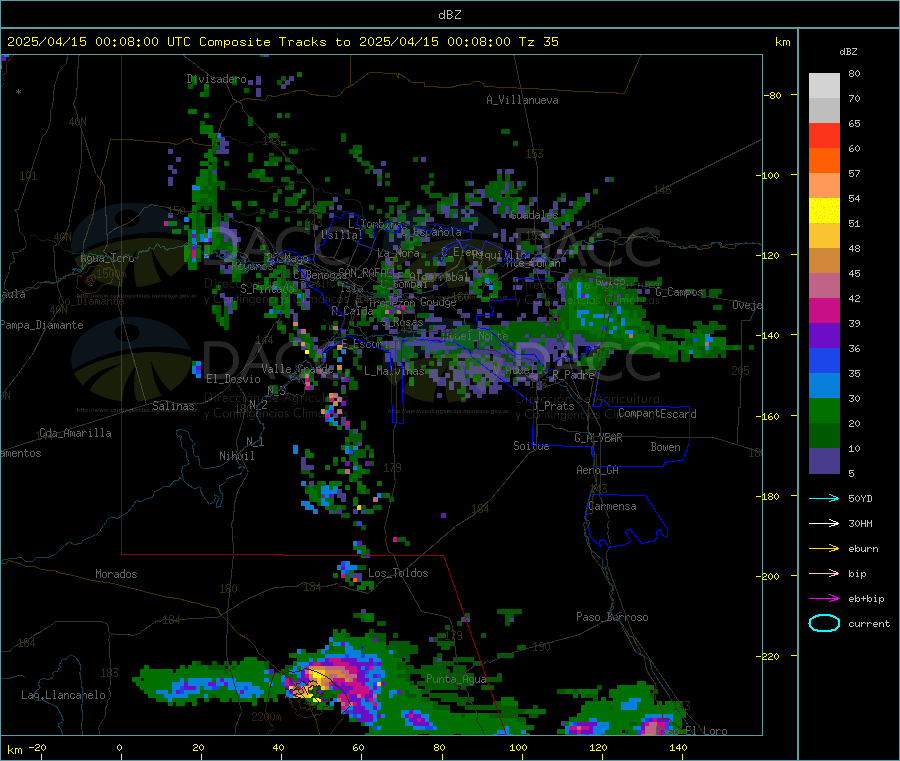Viewport: 900px width, 761px height.
Task: Select the mauve 45–42 dBZ swatch
Action: click(824, 285)
